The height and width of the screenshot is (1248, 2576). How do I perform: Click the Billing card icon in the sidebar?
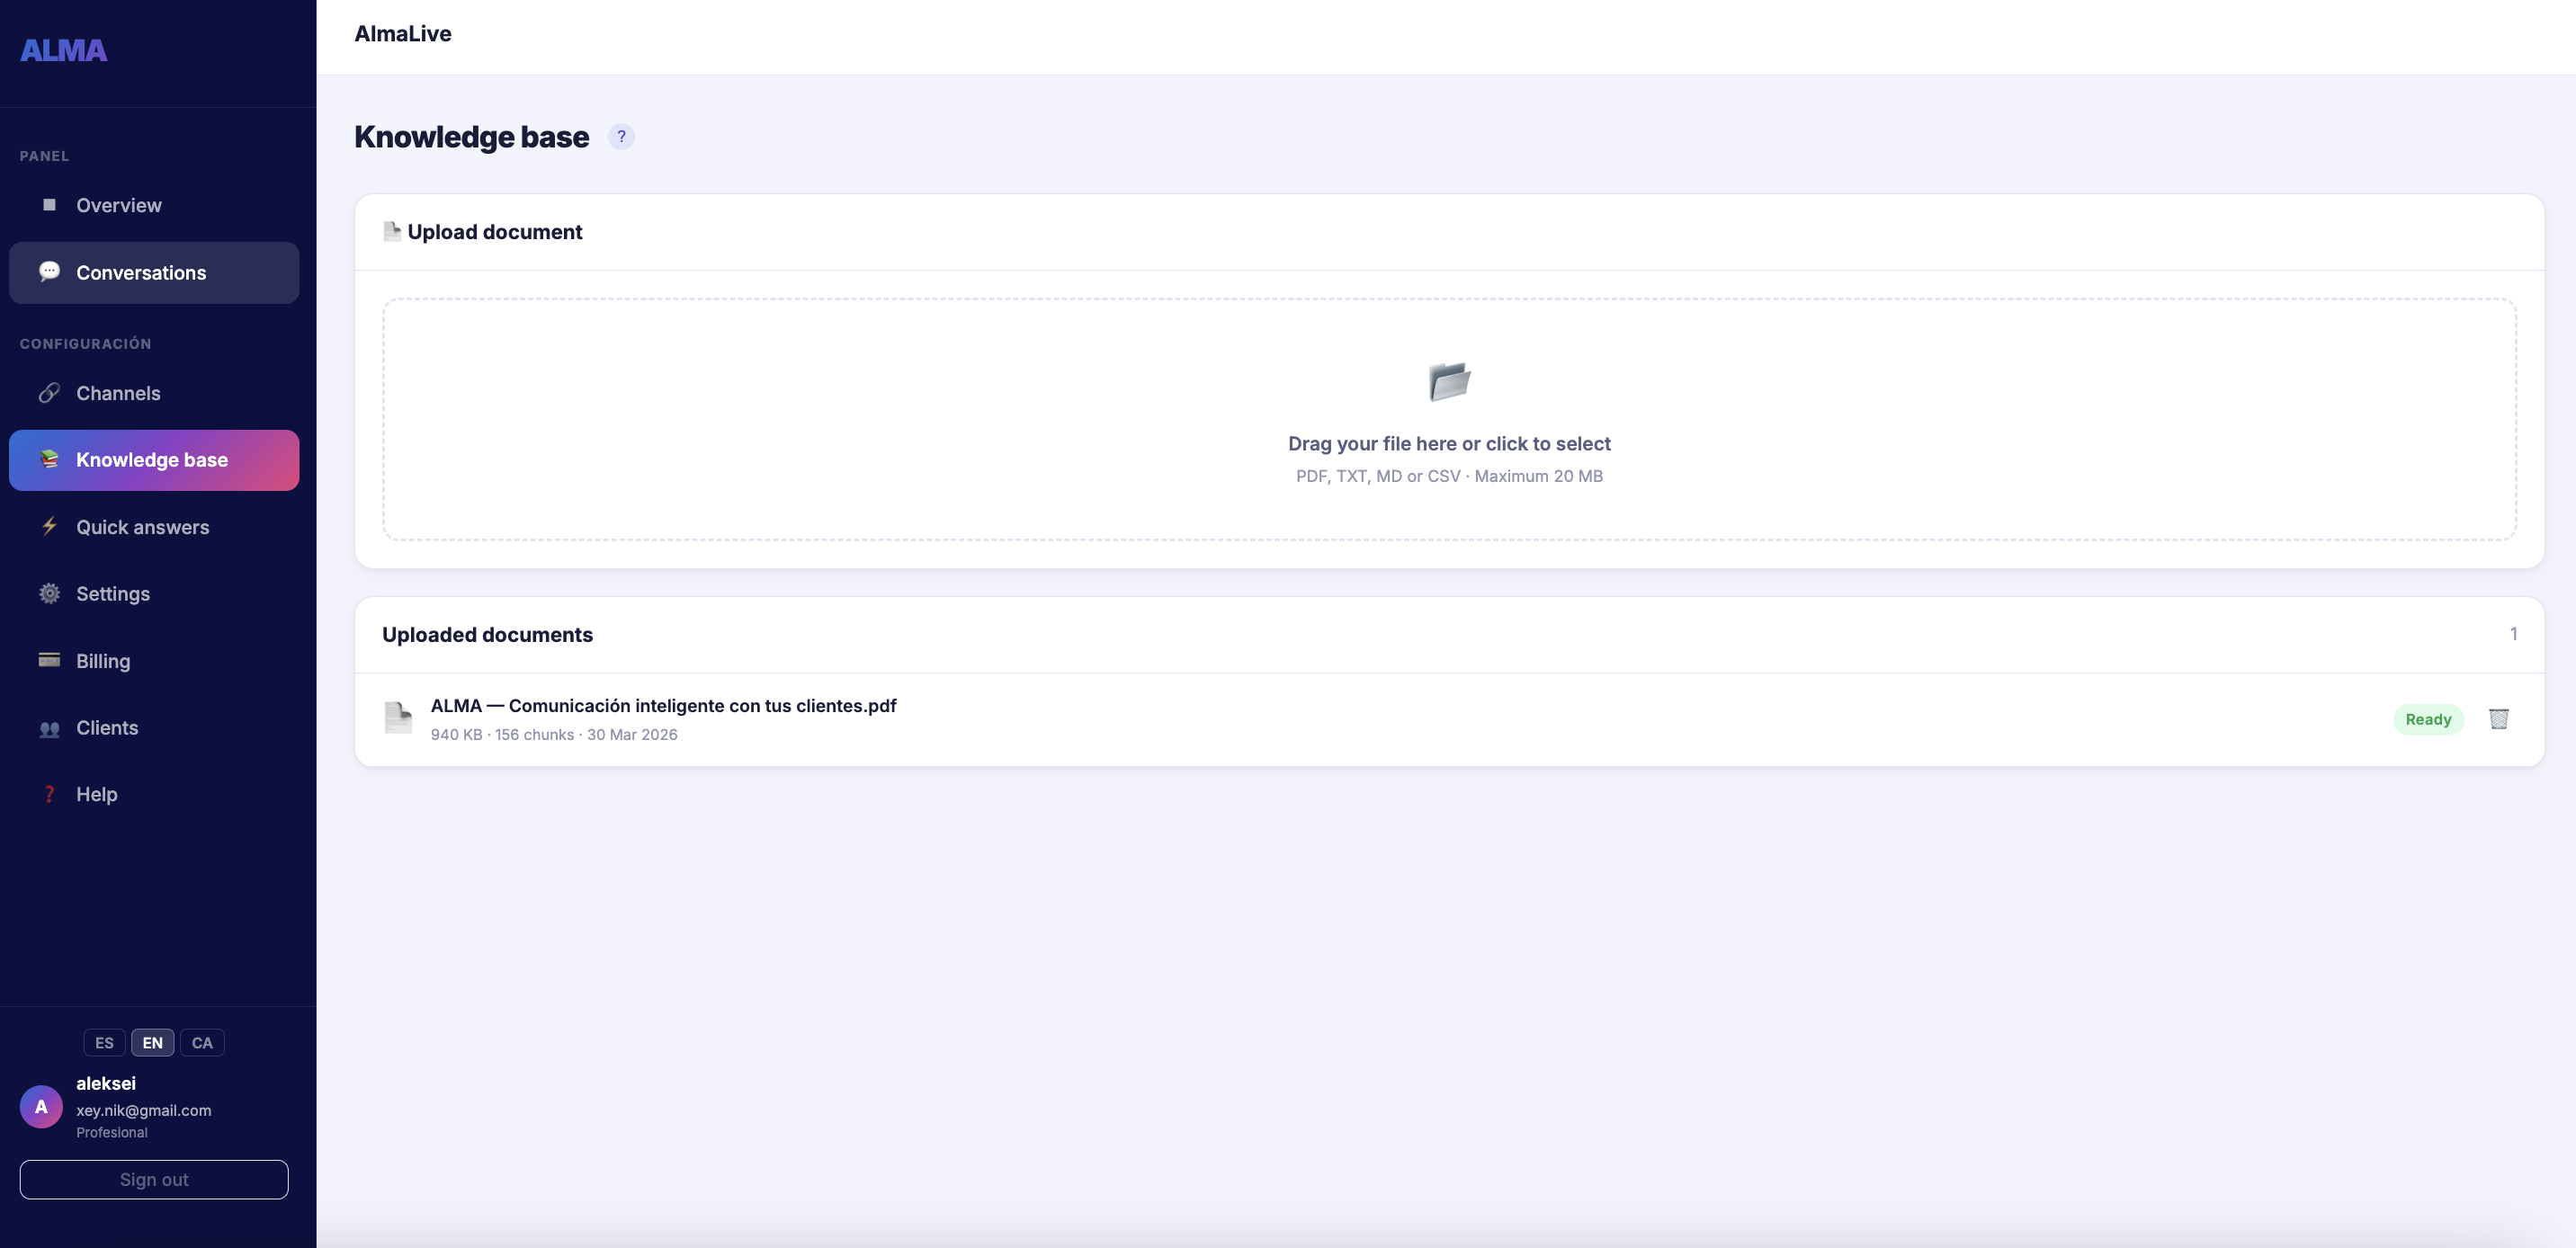pos(49,661)
